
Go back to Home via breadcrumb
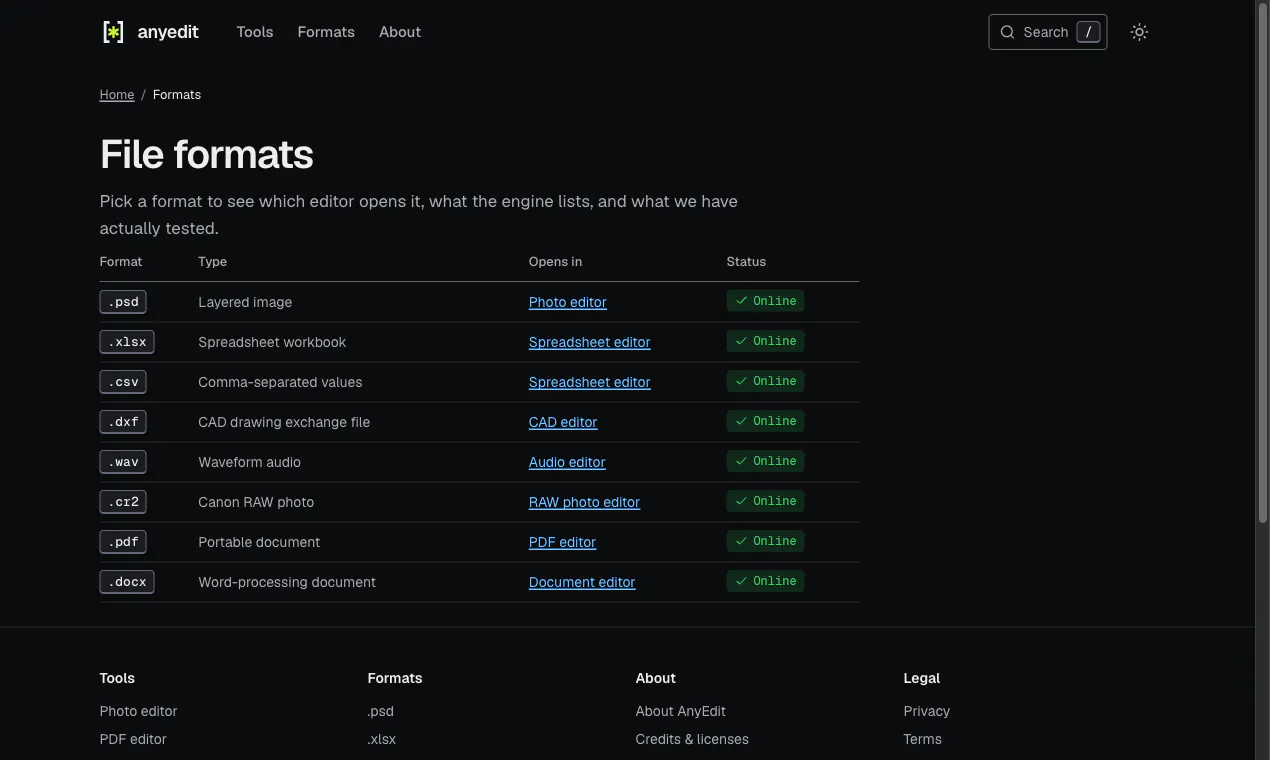click(x=117, y=95)
